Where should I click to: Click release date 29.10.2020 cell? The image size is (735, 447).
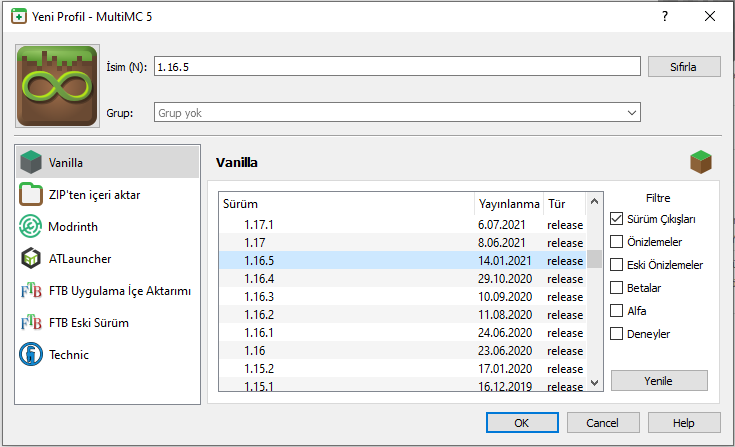click(505, 279)
